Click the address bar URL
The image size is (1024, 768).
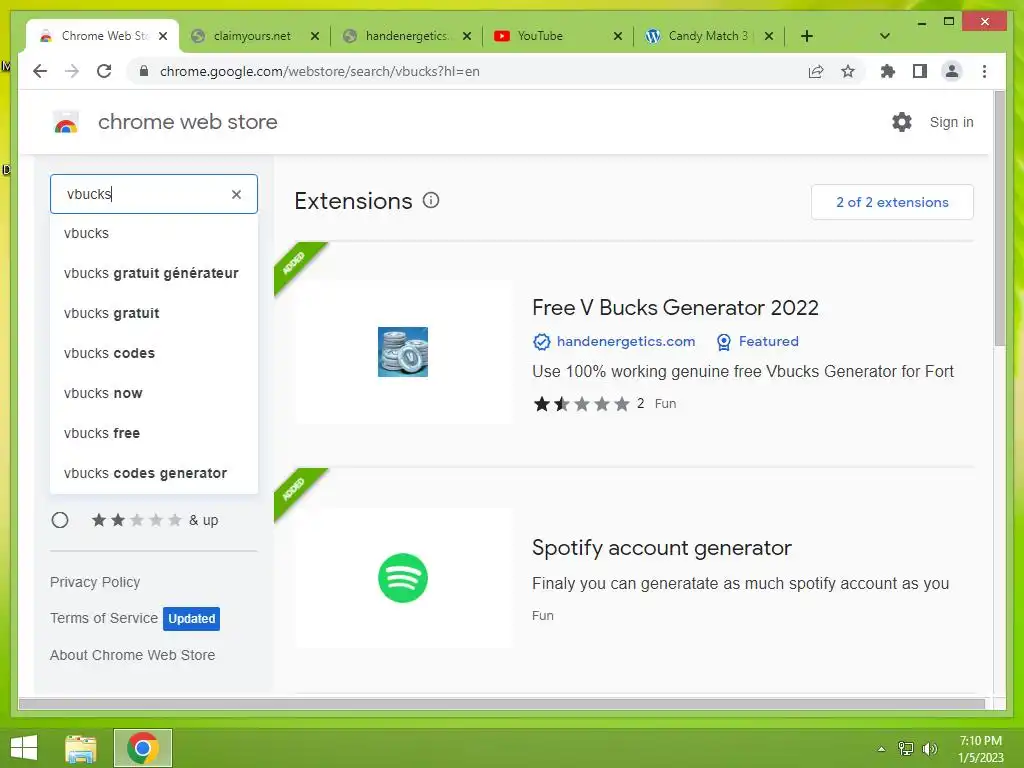coord(320,71)
